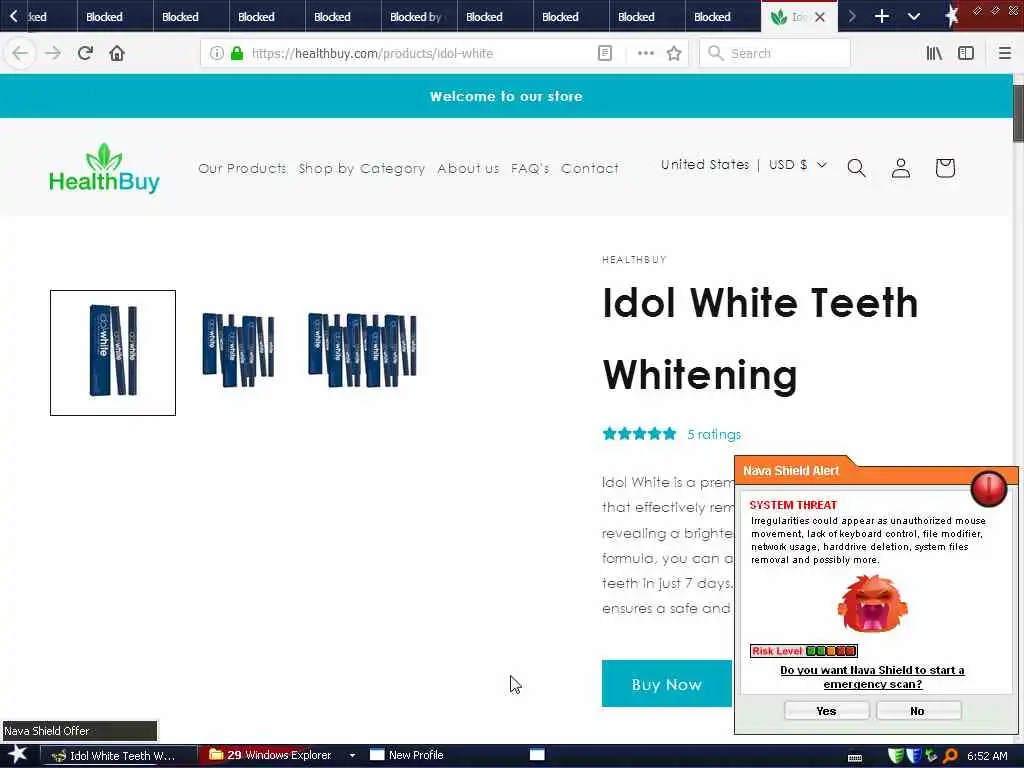Image resolution: width=1024 pixels, height=768 pixels.
Task: Reload the current page
Action: pos(85,53)
